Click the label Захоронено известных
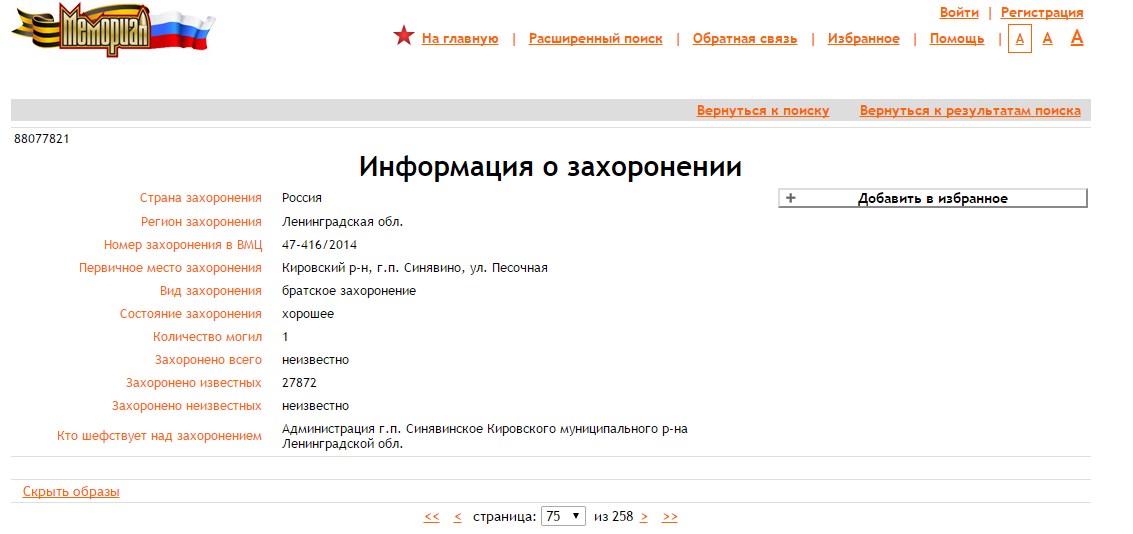The image size is (1133, 534). point(194,383)
